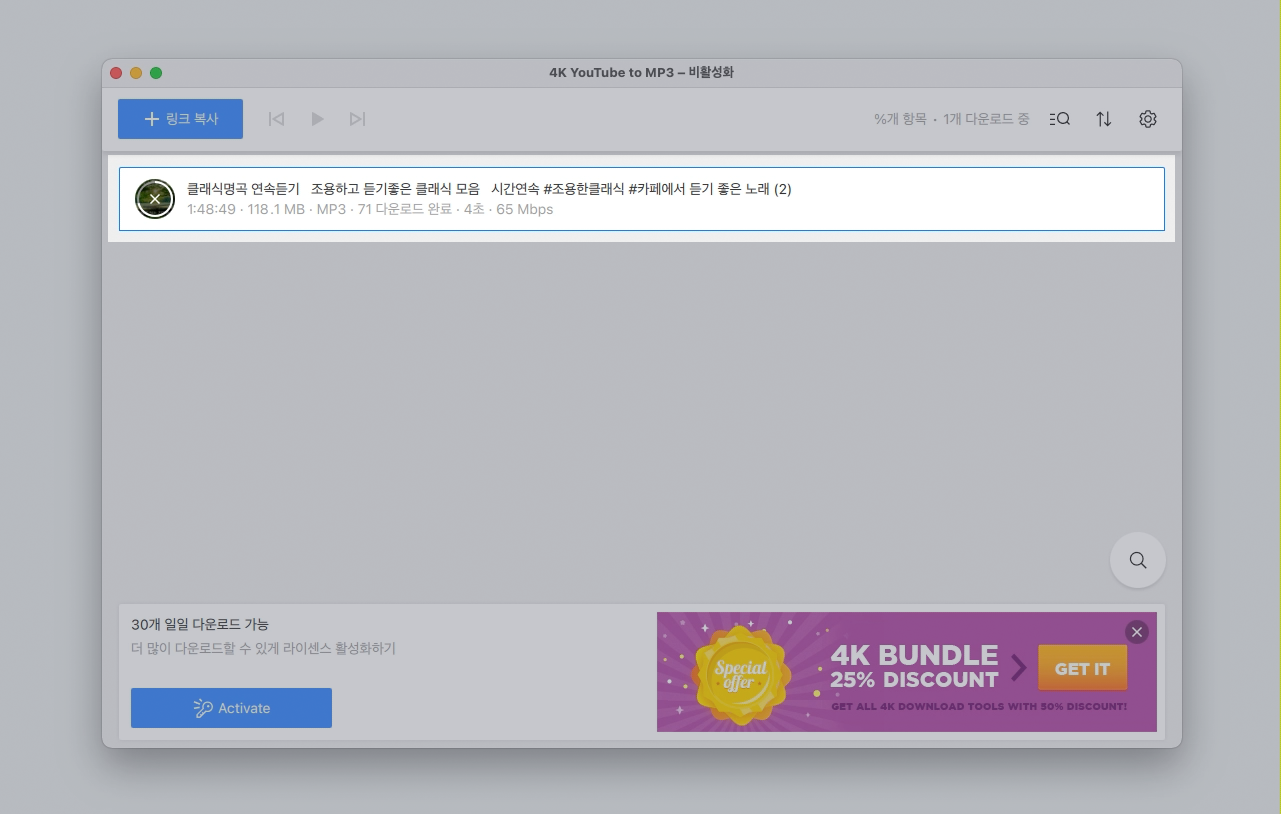Select the 클래식명곡 연속듣기 download title
The height and width of the screenshot is (814, 1281).
[x=489, y=189]
